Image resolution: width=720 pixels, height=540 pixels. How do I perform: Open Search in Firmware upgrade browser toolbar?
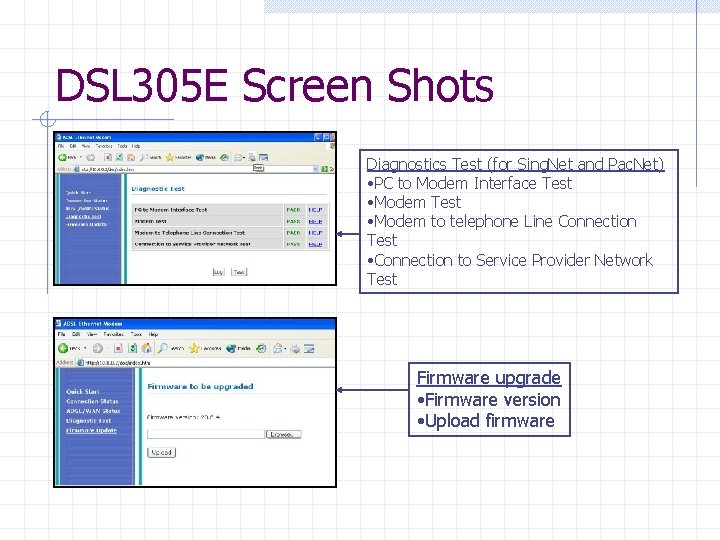click(171, 348)
